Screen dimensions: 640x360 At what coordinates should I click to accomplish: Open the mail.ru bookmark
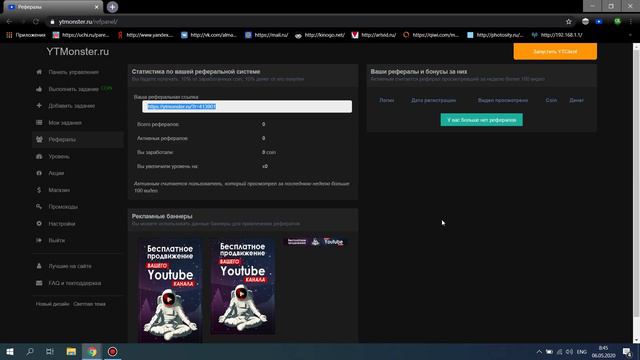[267, 35]
